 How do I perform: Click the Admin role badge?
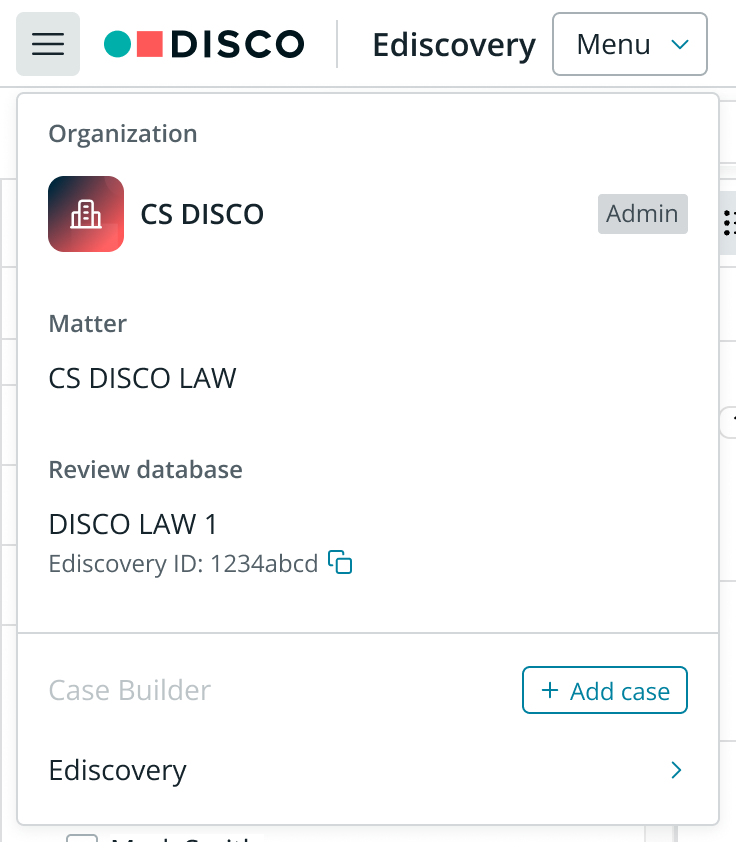coord(643,214)
